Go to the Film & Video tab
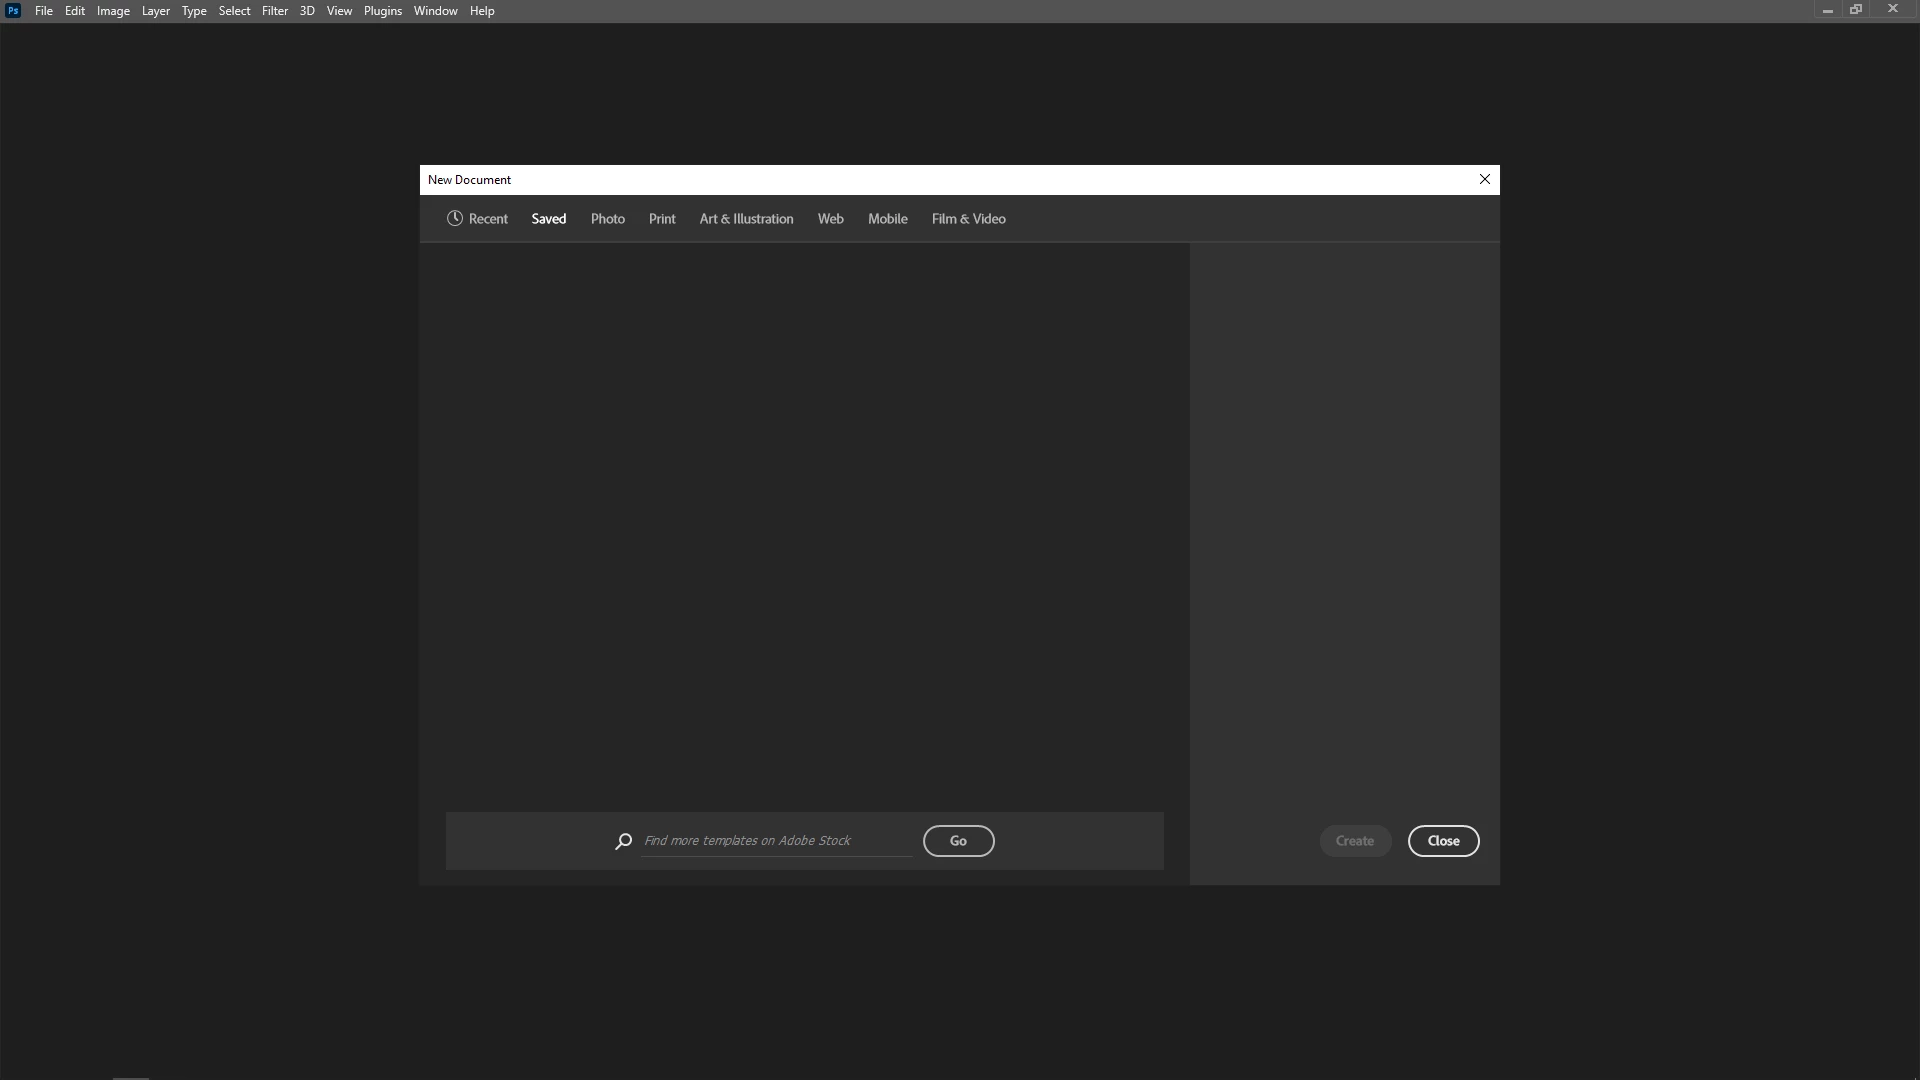 968,219
